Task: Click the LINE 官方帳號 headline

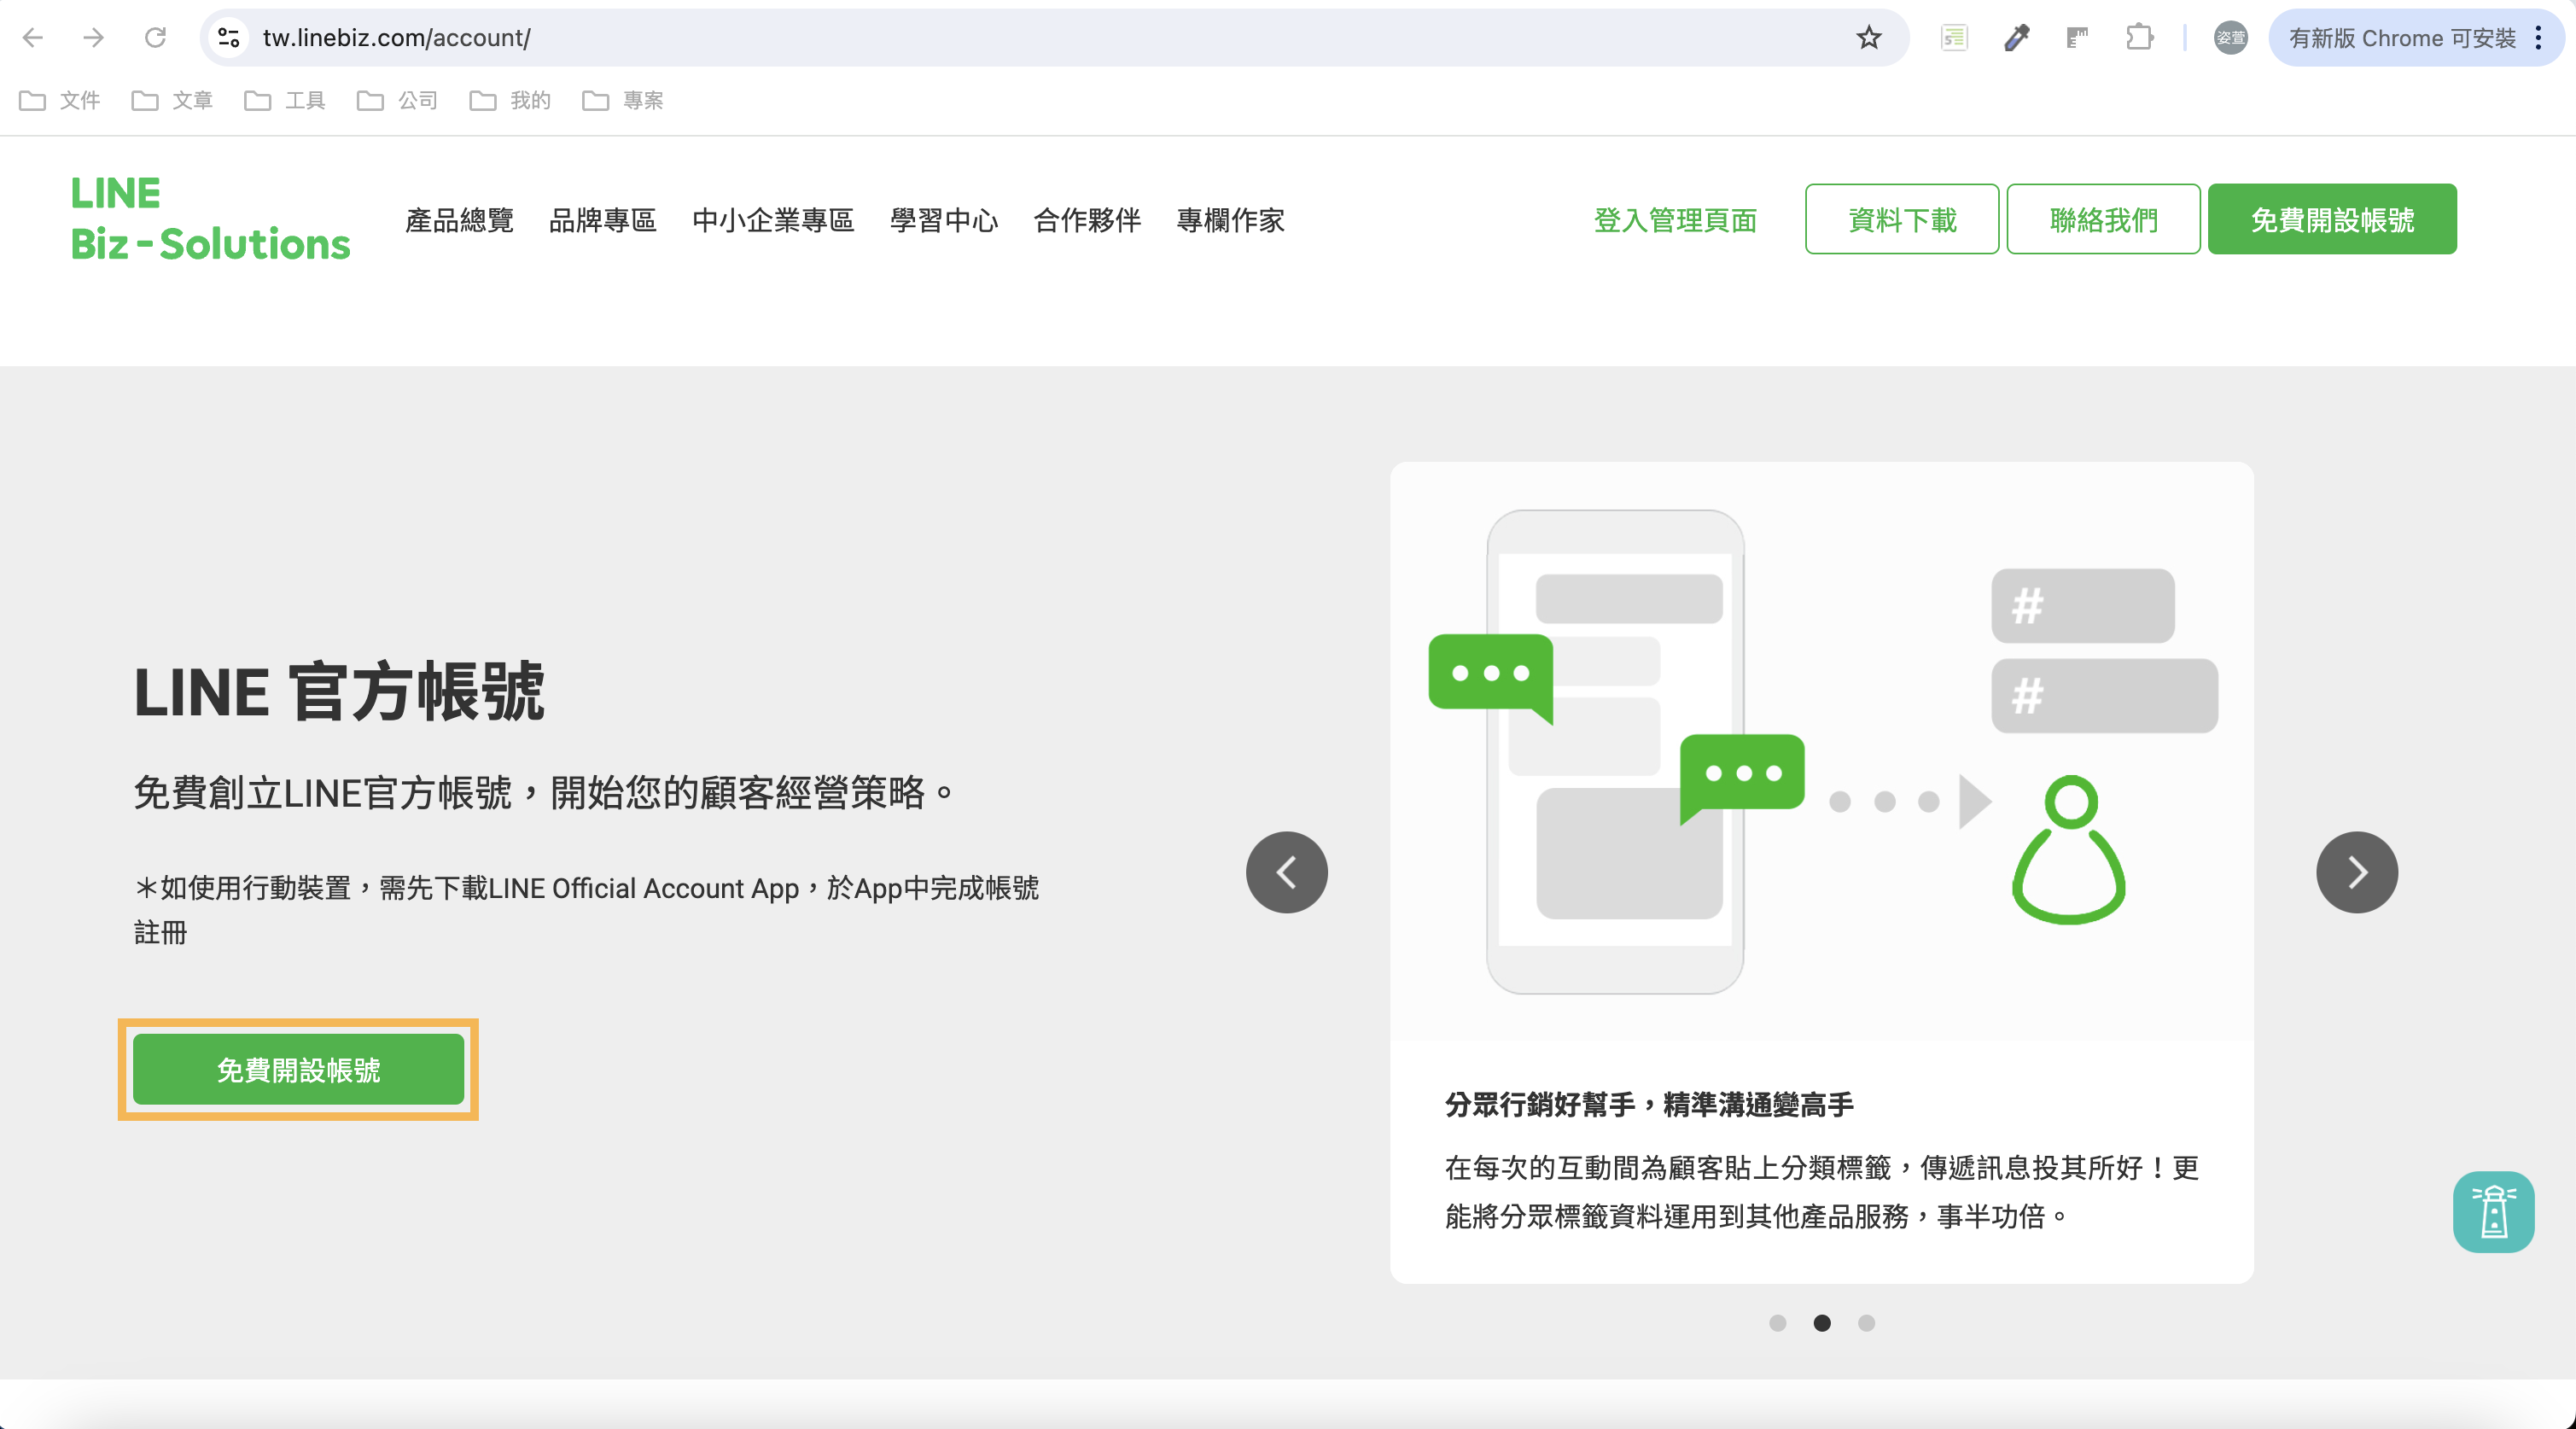Action: [339, 691]
